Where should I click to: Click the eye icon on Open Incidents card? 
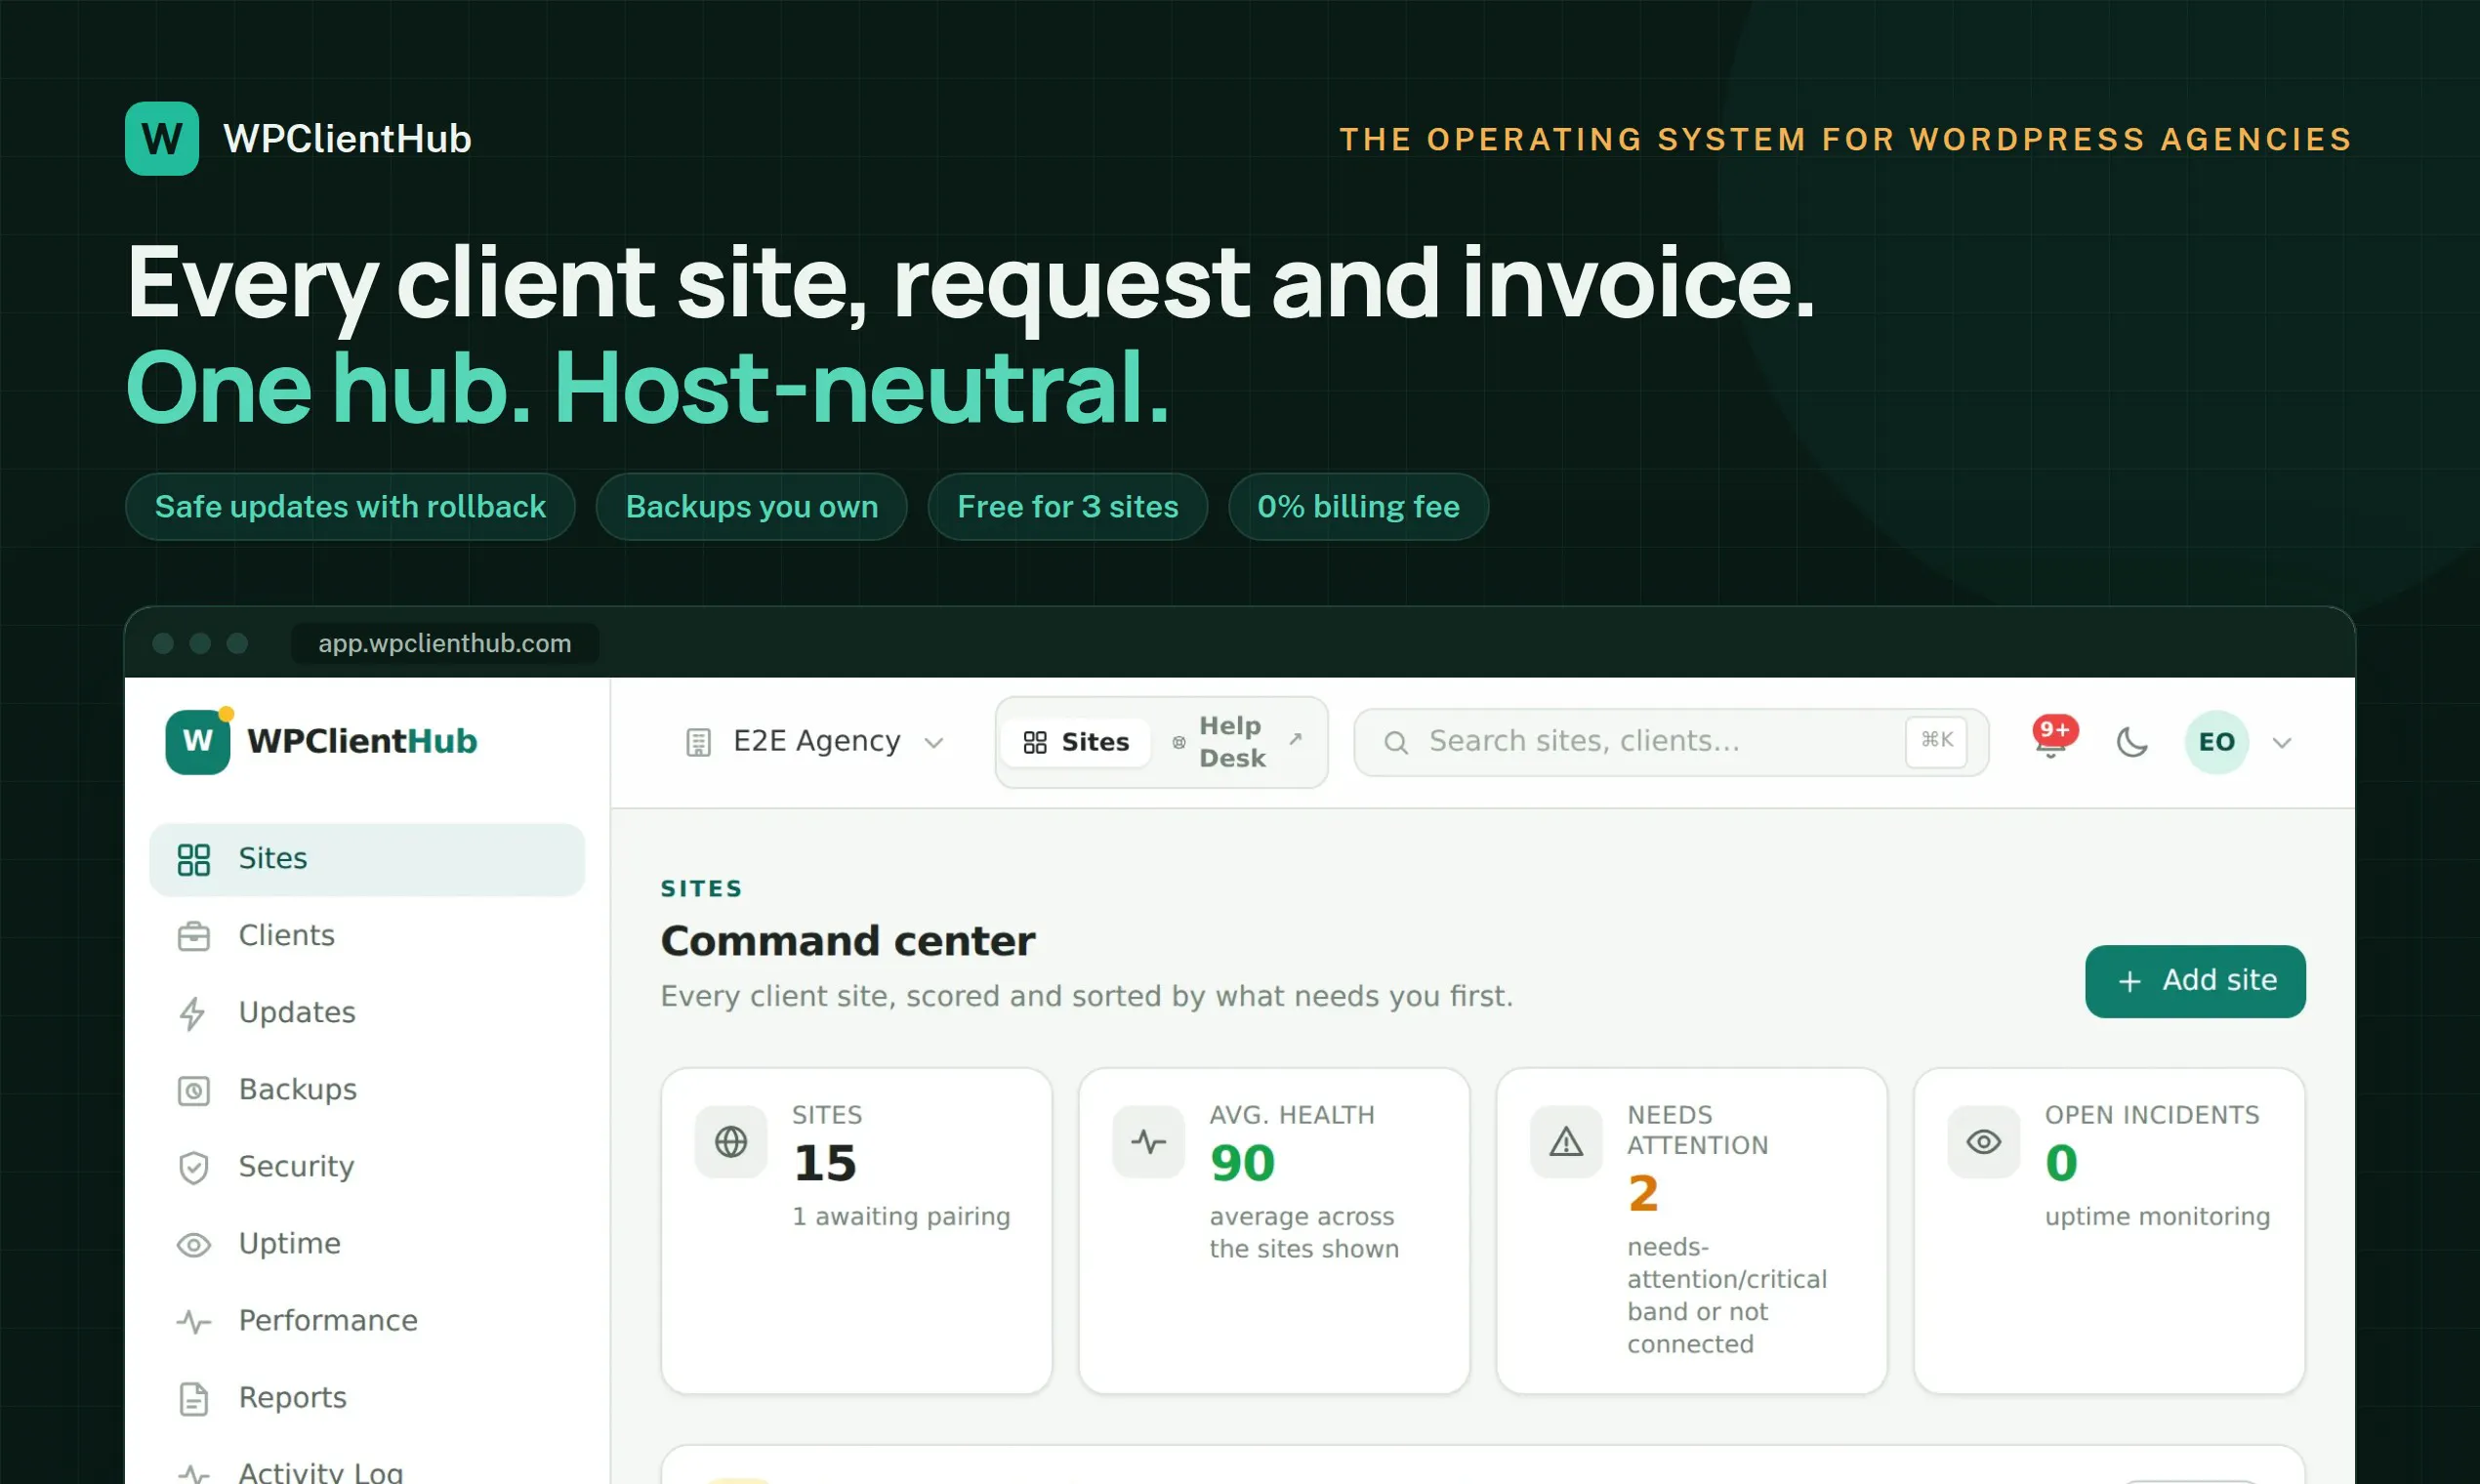pos(1984,1141)
